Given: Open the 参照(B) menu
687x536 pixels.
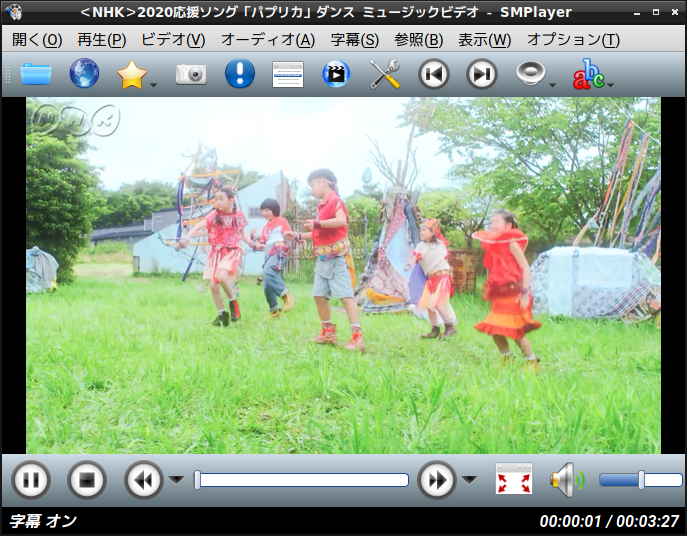Looking at the screenshot, I should 418,40.
